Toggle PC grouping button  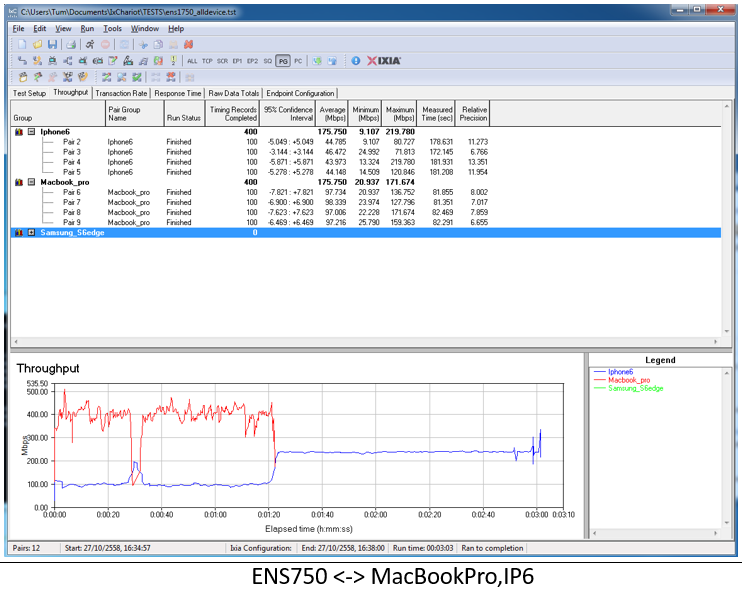[x=298, y=61]
